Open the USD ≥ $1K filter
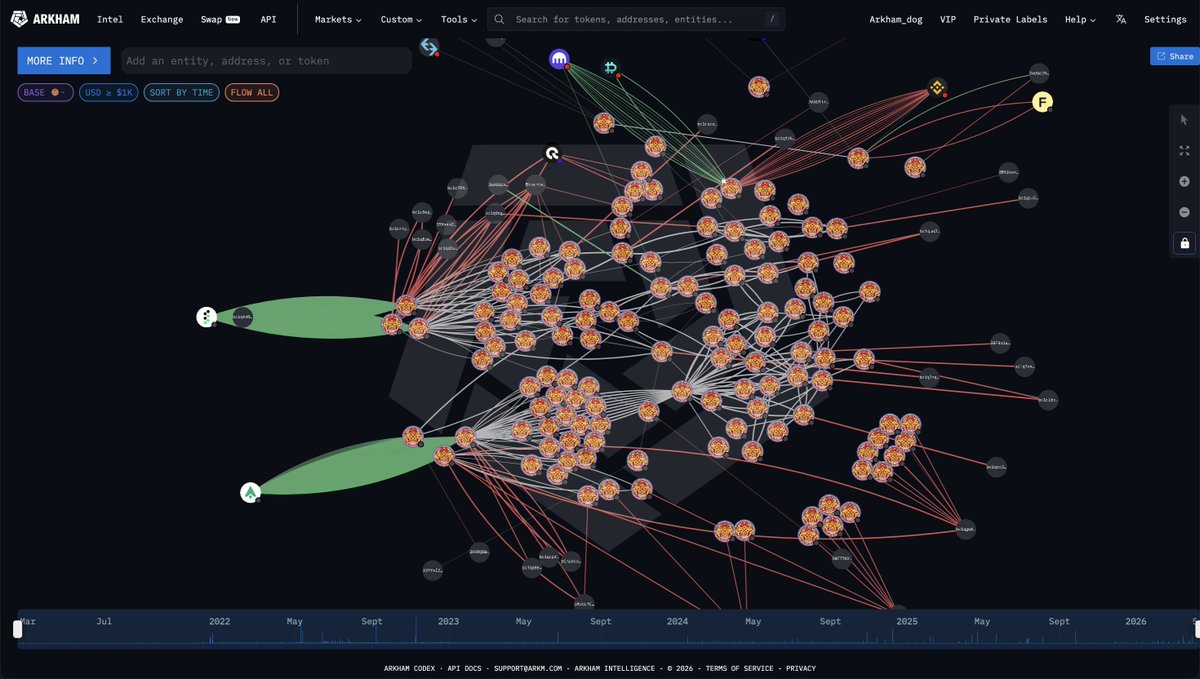Screen dimensions: 1200x679 (108, 92)
